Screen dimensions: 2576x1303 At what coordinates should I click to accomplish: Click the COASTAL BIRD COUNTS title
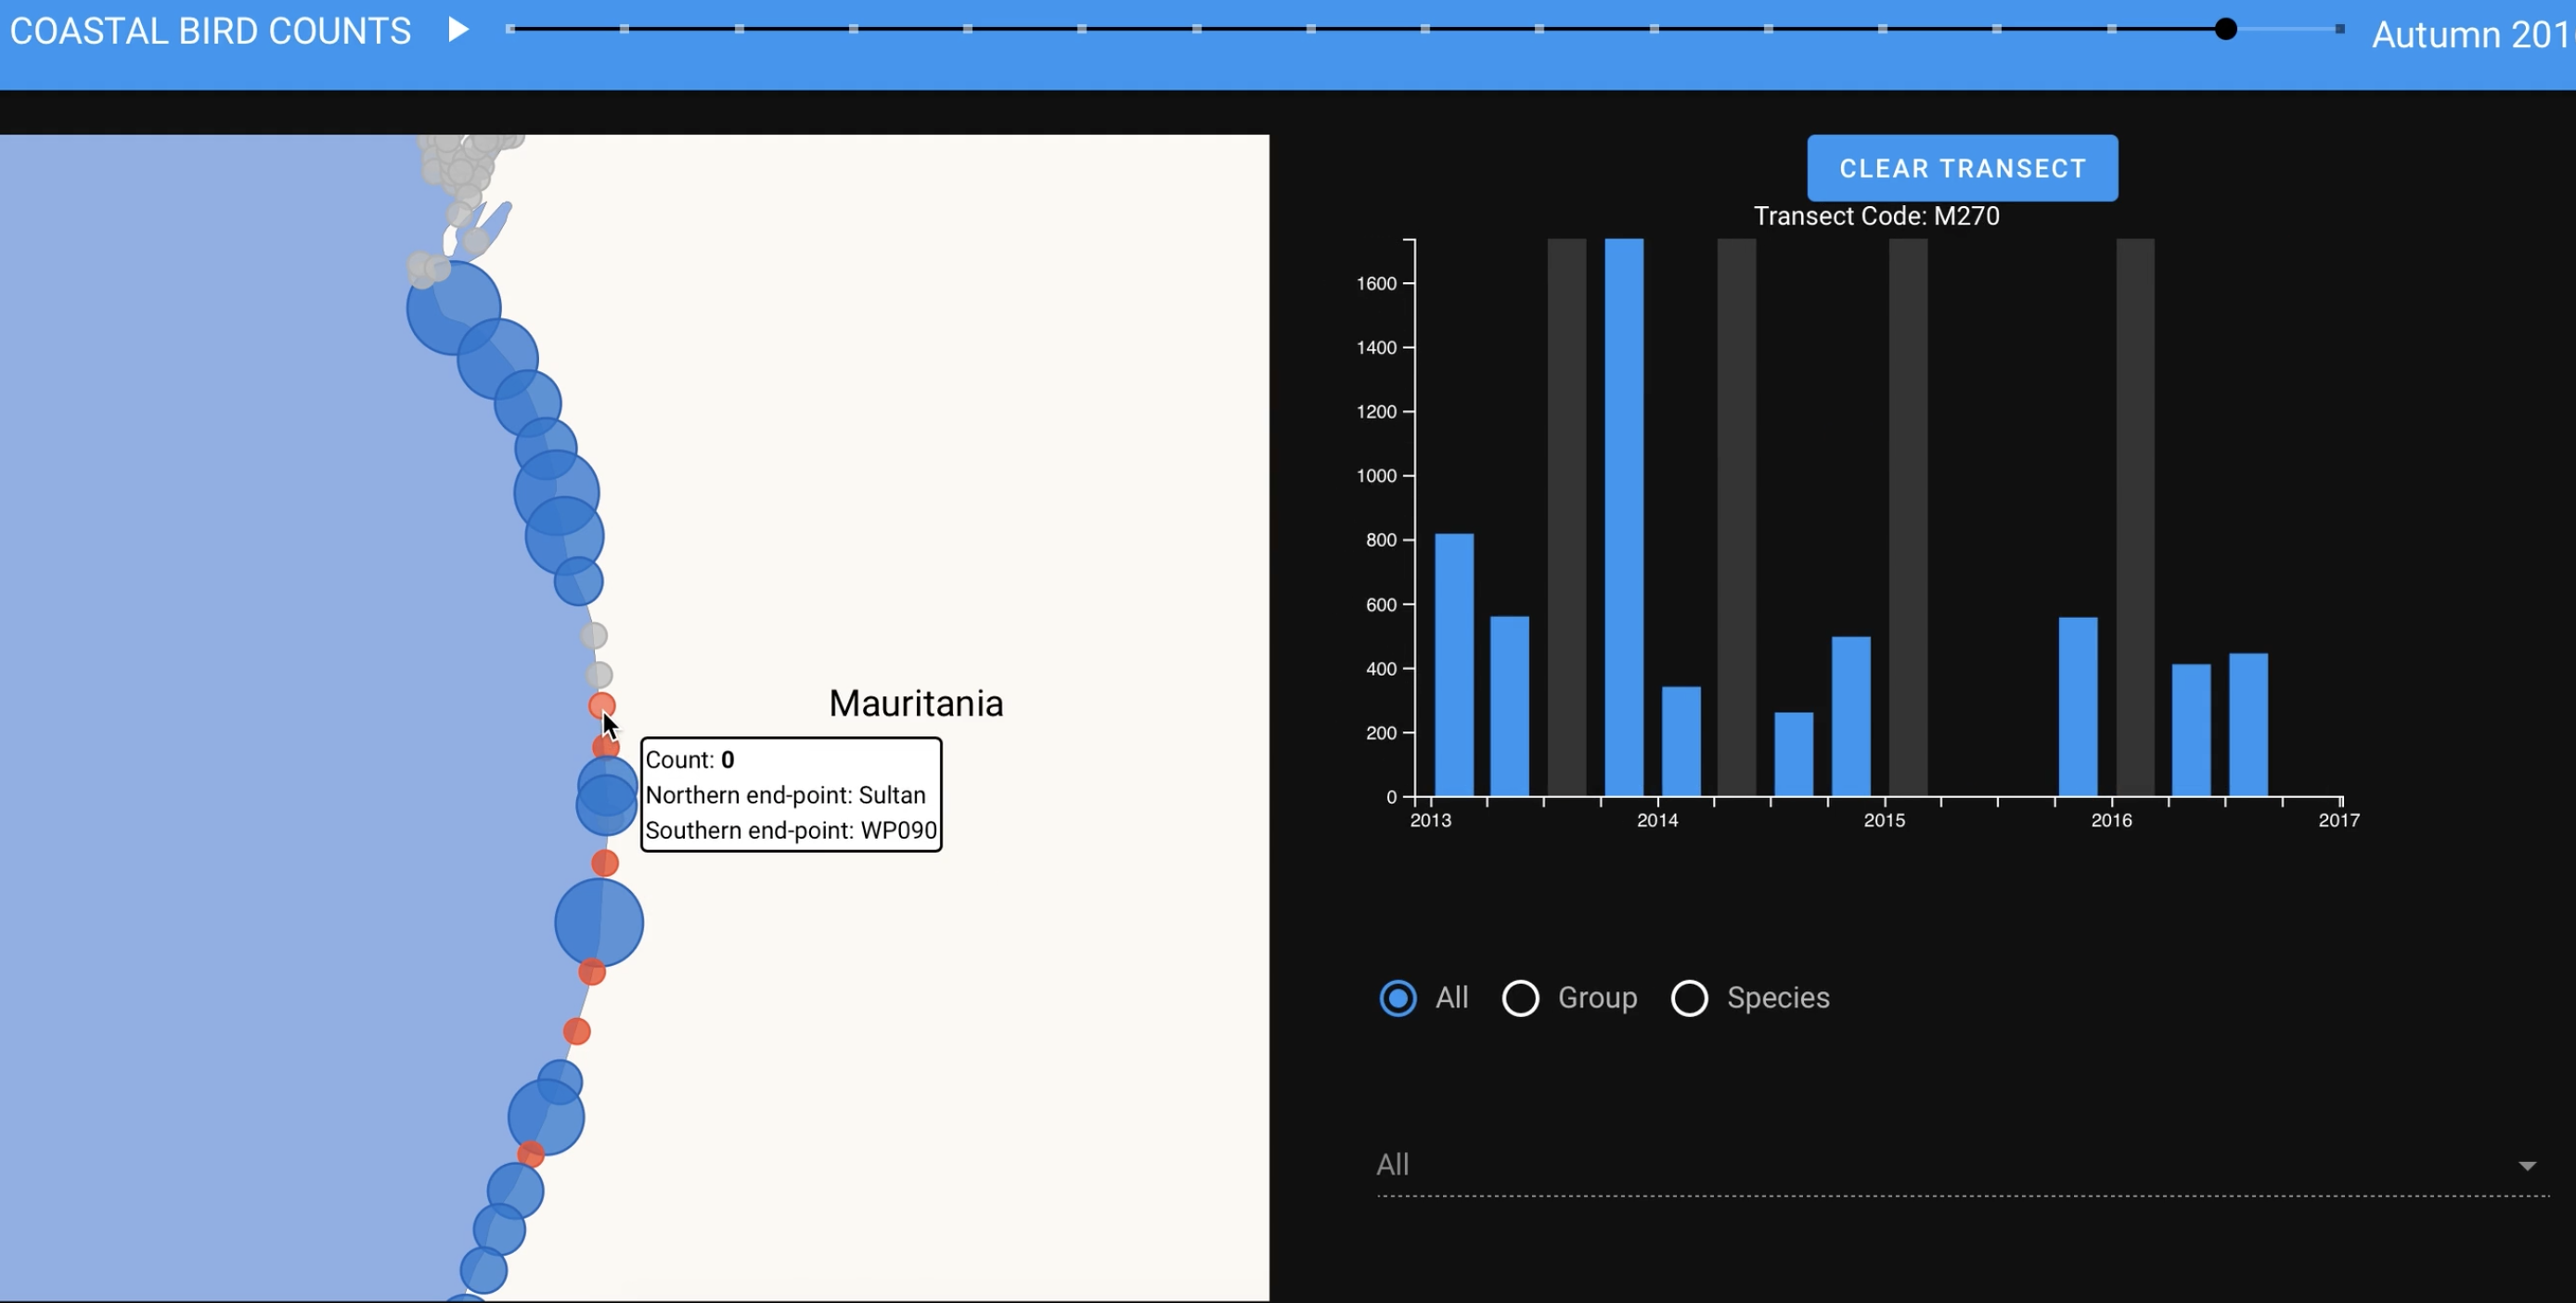coord(210,31)
